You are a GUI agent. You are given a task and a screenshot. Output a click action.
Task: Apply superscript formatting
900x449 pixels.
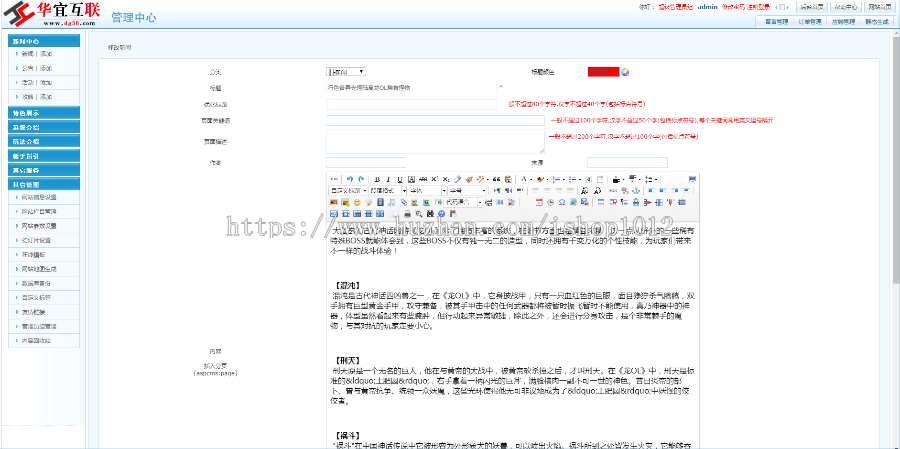click(435, 179)
